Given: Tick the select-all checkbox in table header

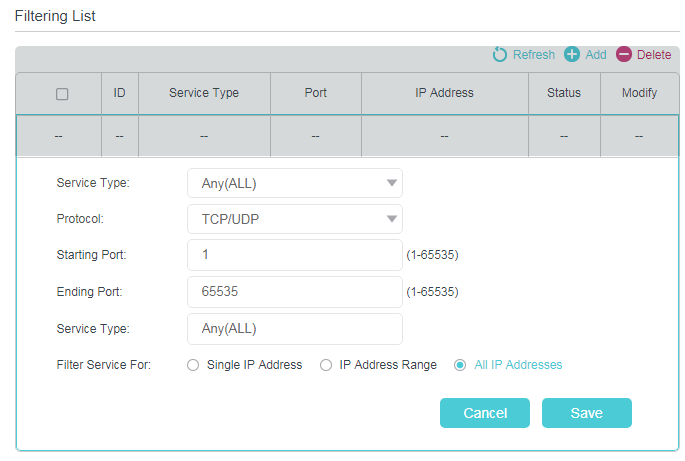Looking at the screenshot, I should [x=62, y=94].
